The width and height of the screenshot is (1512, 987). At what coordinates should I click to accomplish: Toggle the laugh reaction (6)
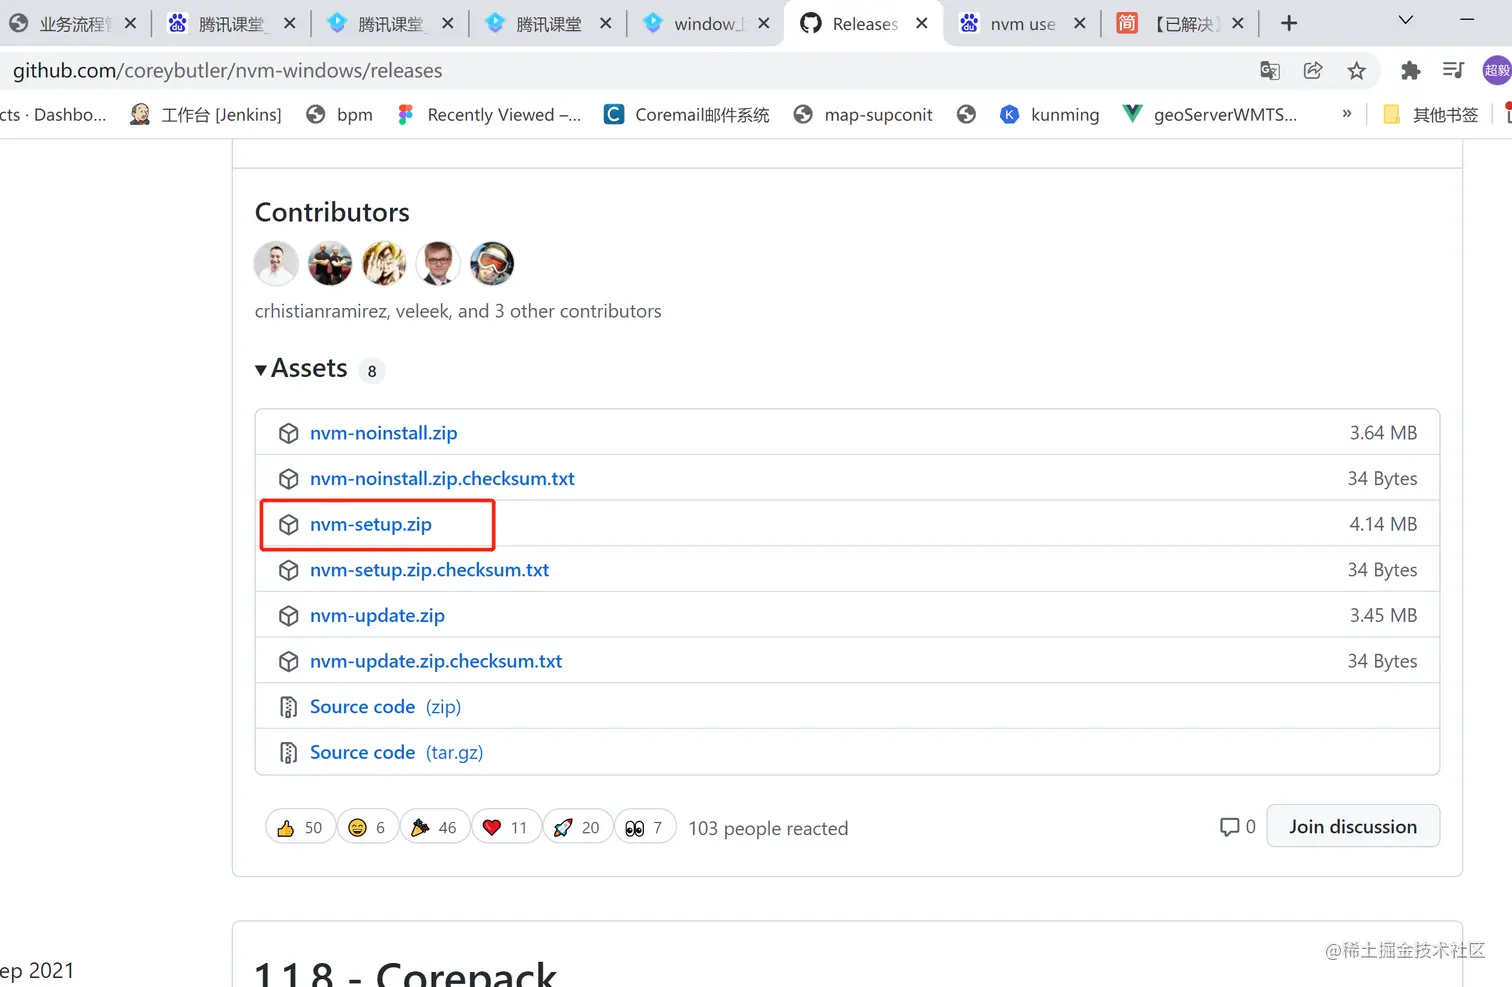[367, 828]
